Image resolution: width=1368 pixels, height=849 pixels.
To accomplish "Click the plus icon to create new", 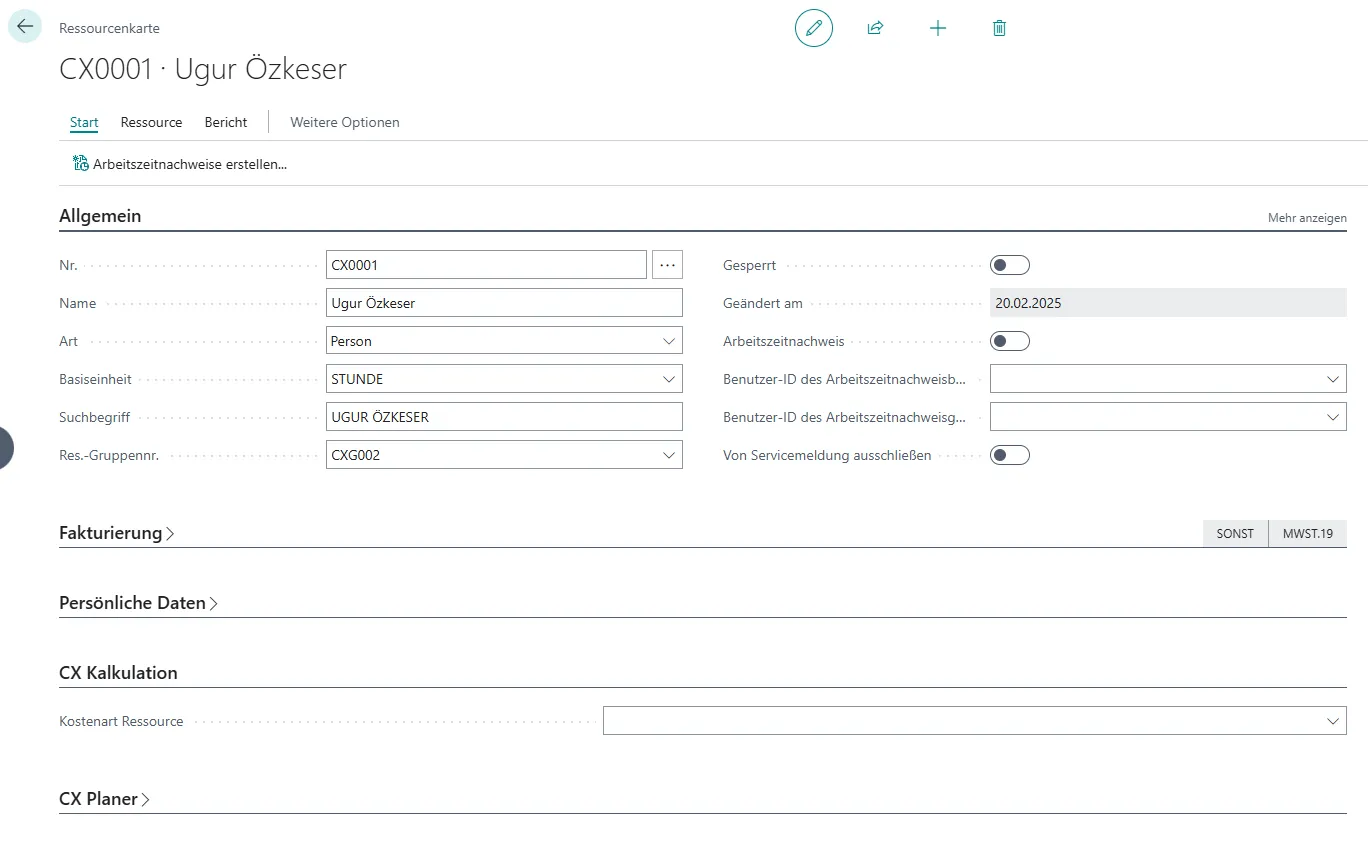I will point(937,28).
